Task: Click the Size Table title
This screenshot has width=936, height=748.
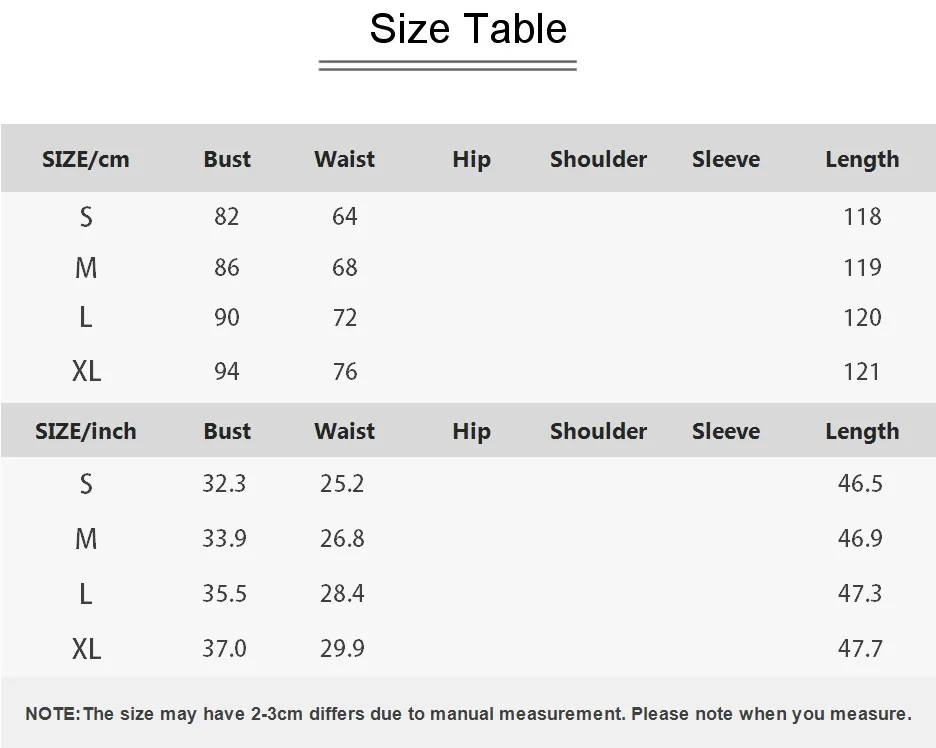Action: pyautogui.click(x=468, y=28)
